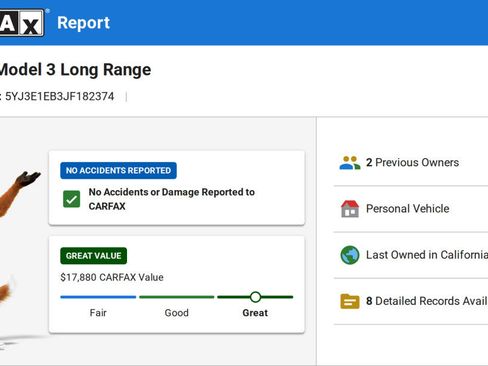The width and height of the screenshot is (488, 366).
Task: Open the Personal Vehicle row
Action: pos(411,209)
